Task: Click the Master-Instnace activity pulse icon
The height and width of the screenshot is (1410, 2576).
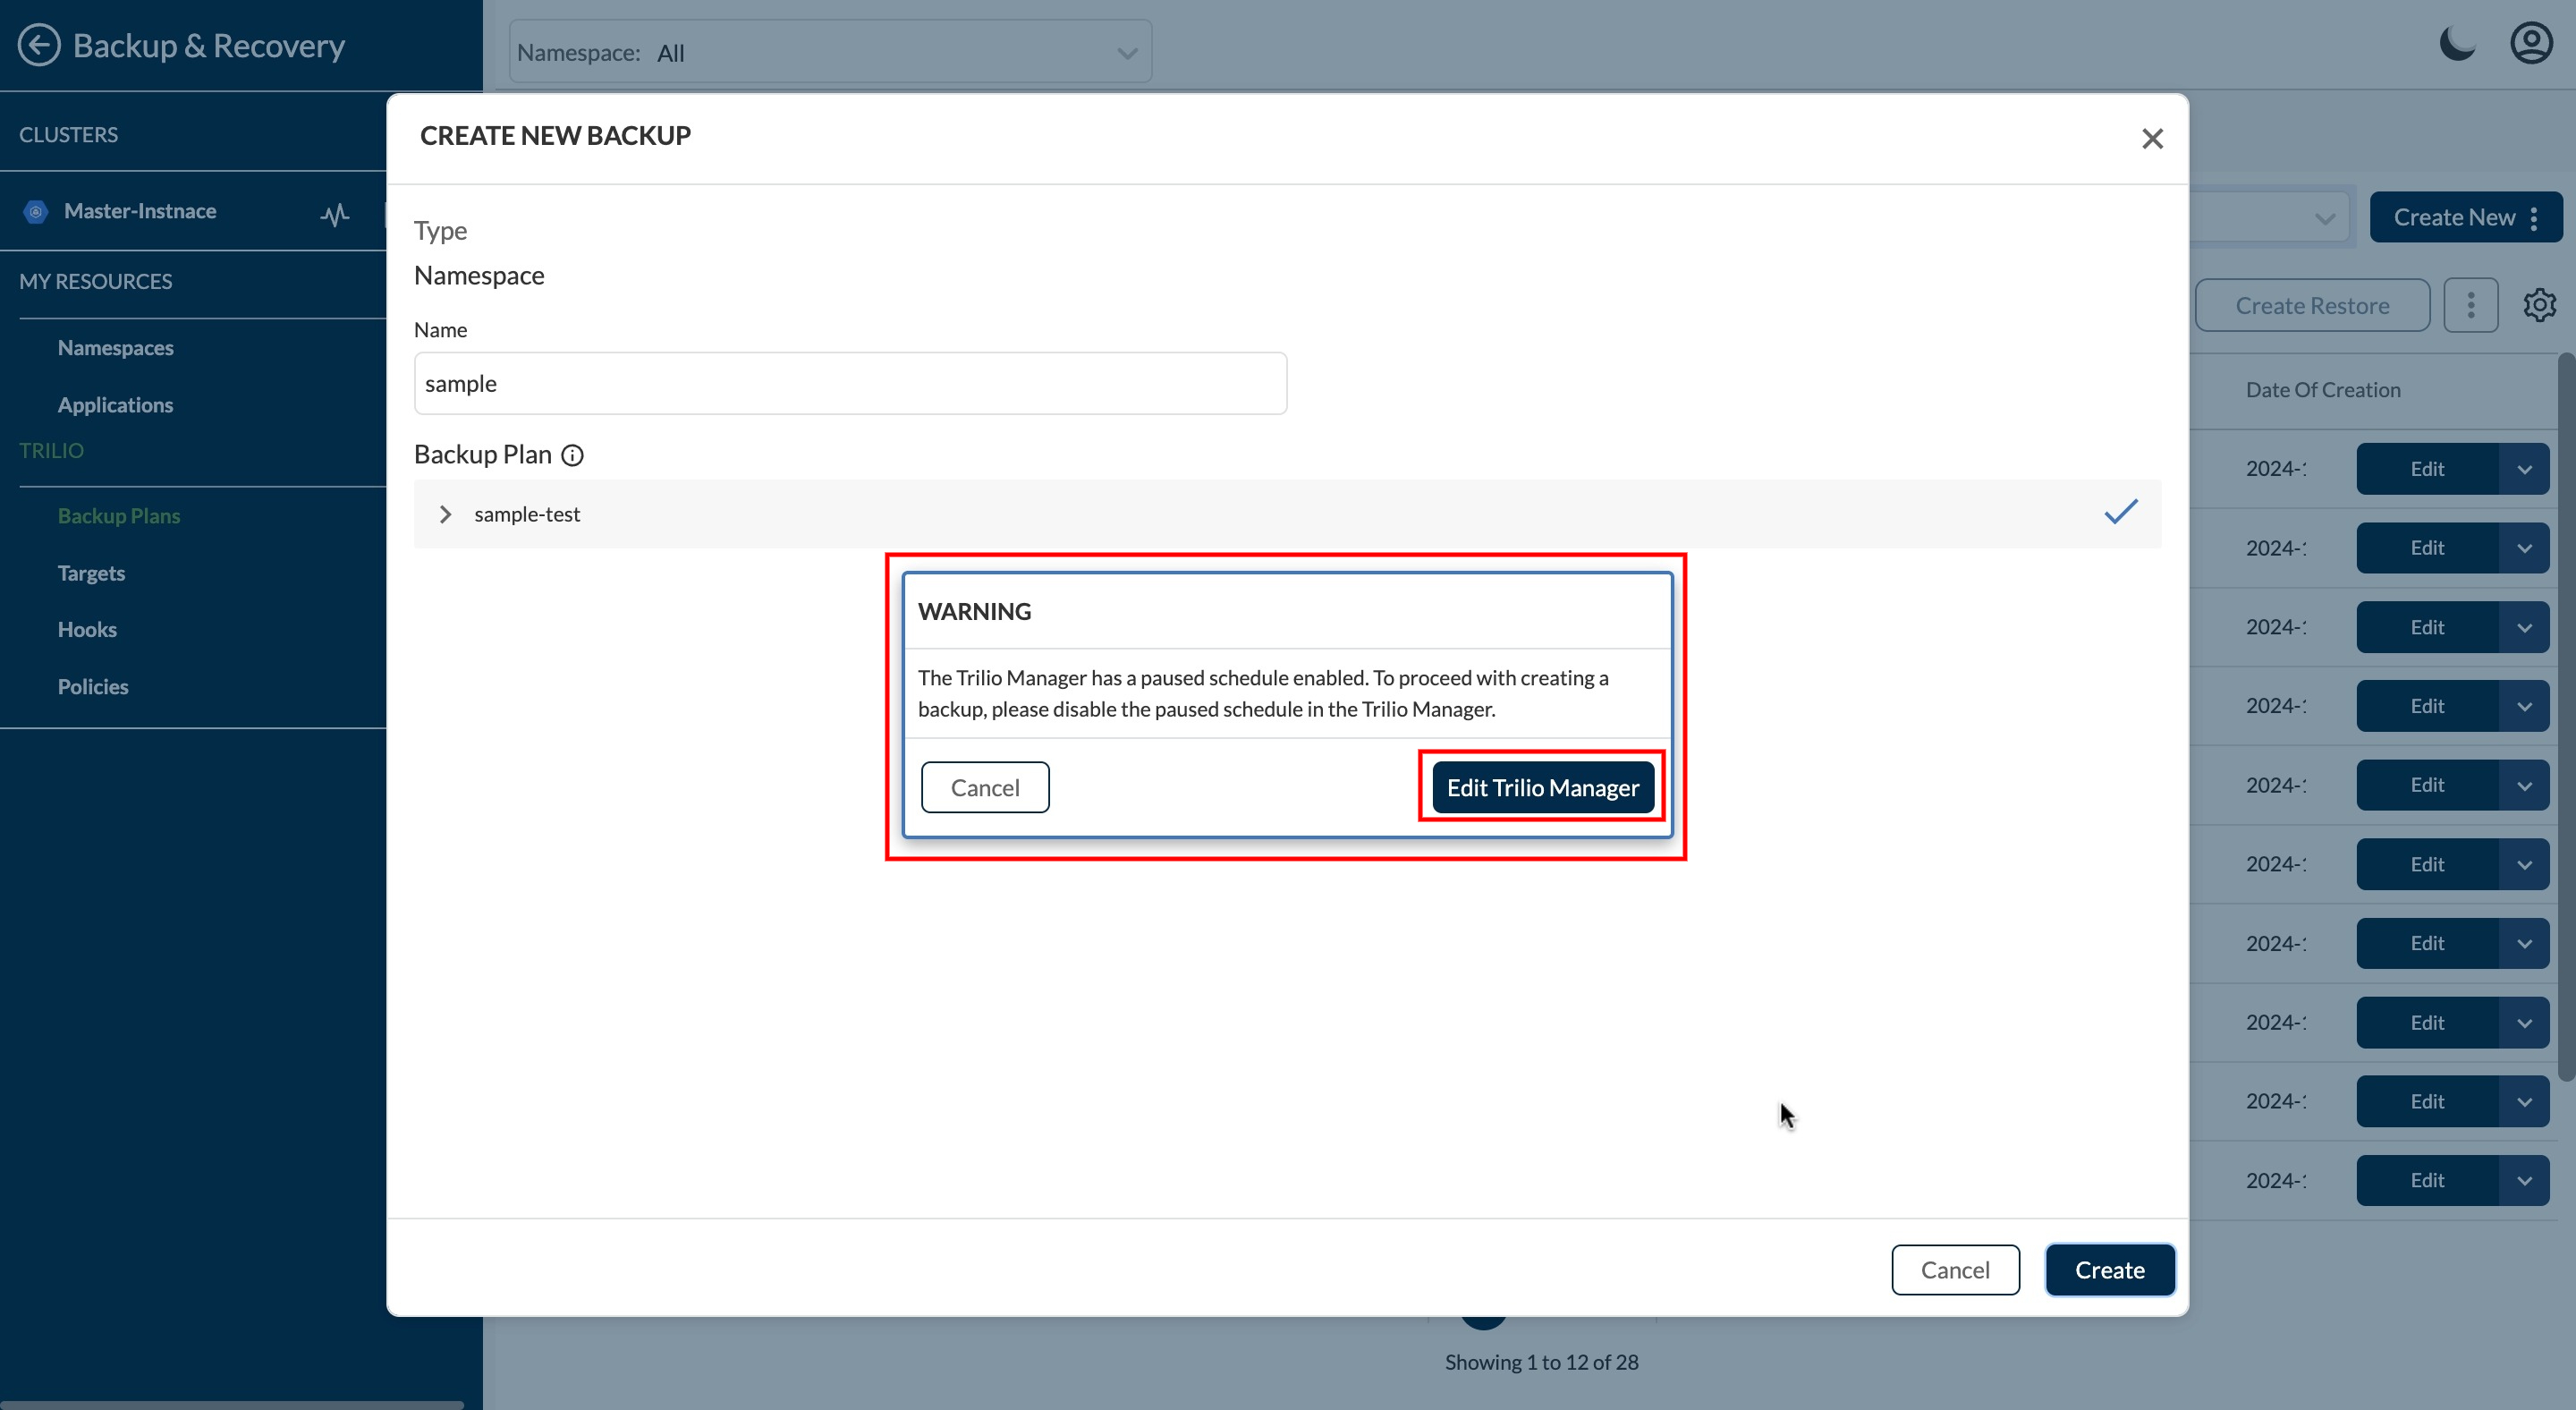Action: (x=335, y=213)
